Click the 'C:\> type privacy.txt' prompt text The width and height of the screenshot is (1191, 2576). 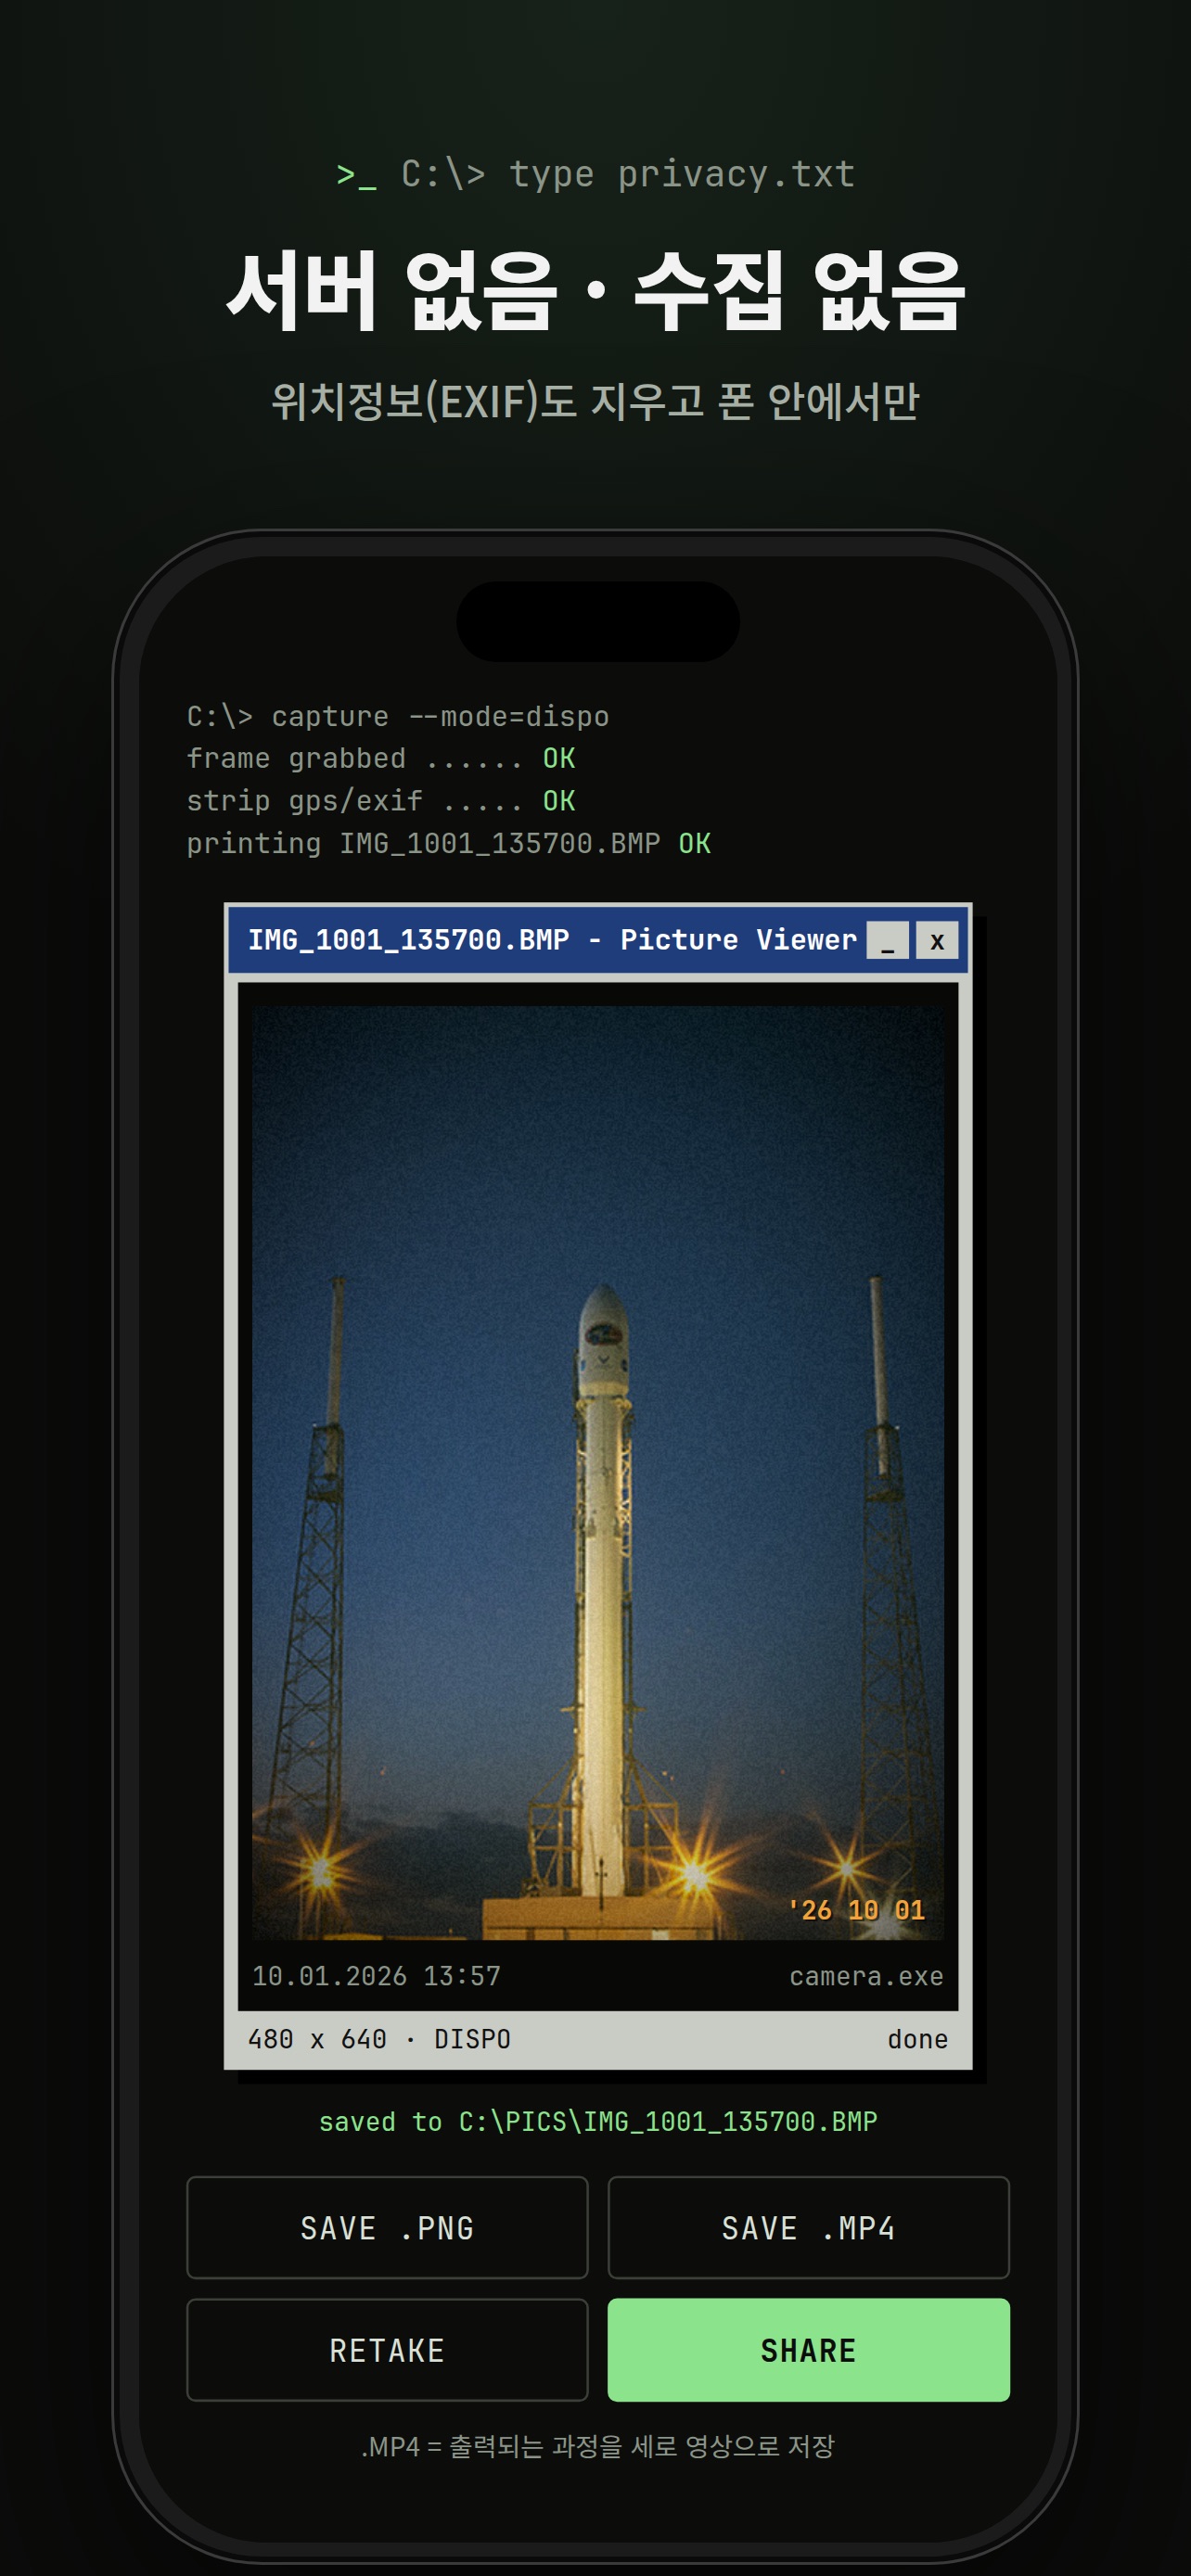pos(628,174)
